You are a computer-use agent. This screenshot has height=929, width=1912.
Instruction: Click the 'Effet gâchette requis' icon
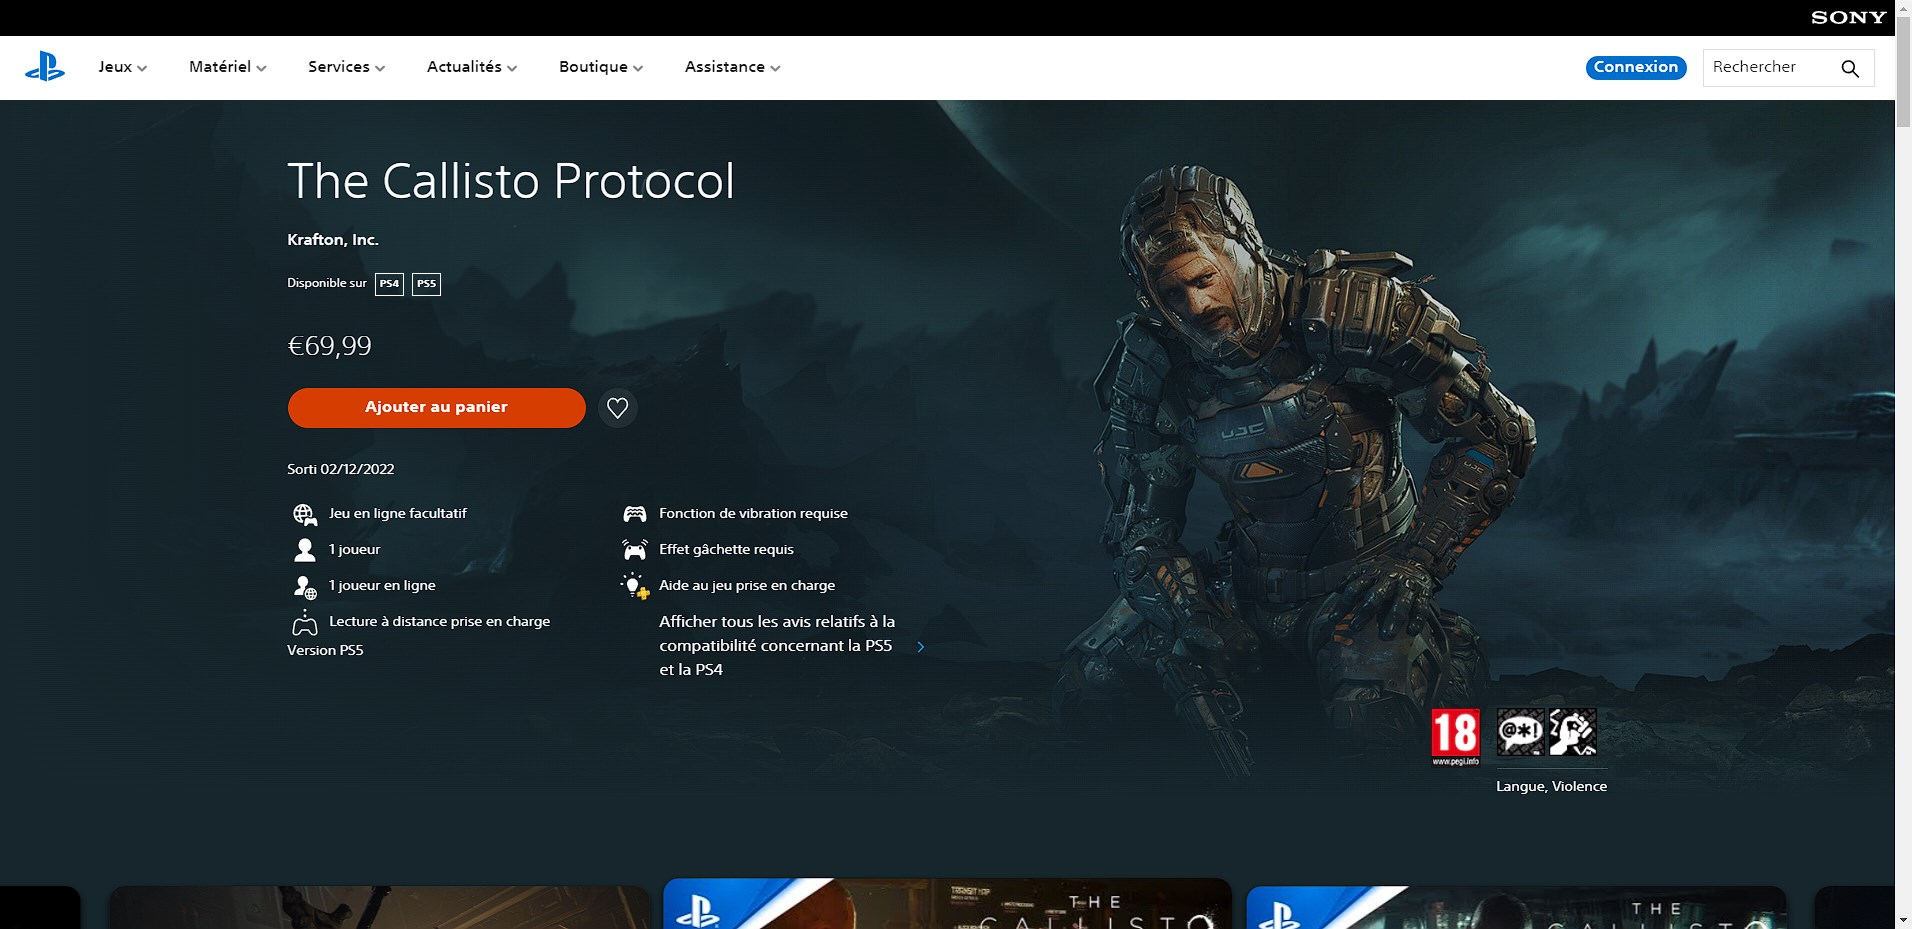(634, 549)
